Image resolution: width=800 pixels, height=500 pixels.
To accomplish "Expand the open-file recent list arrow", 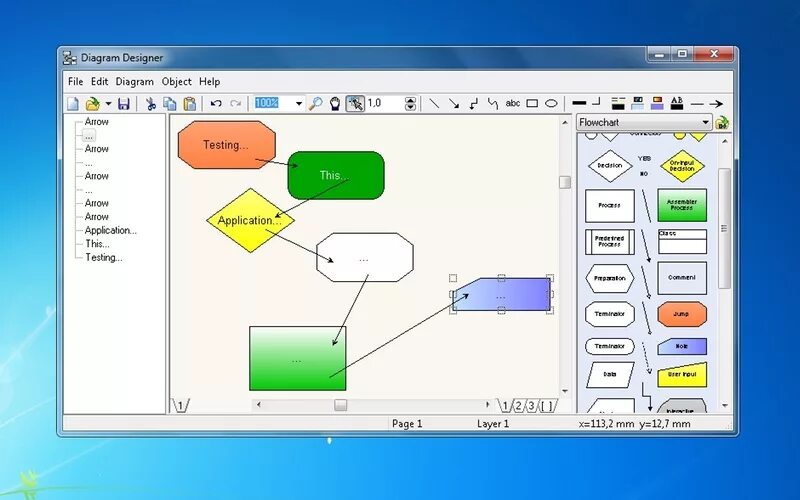I will coord(108,104).
